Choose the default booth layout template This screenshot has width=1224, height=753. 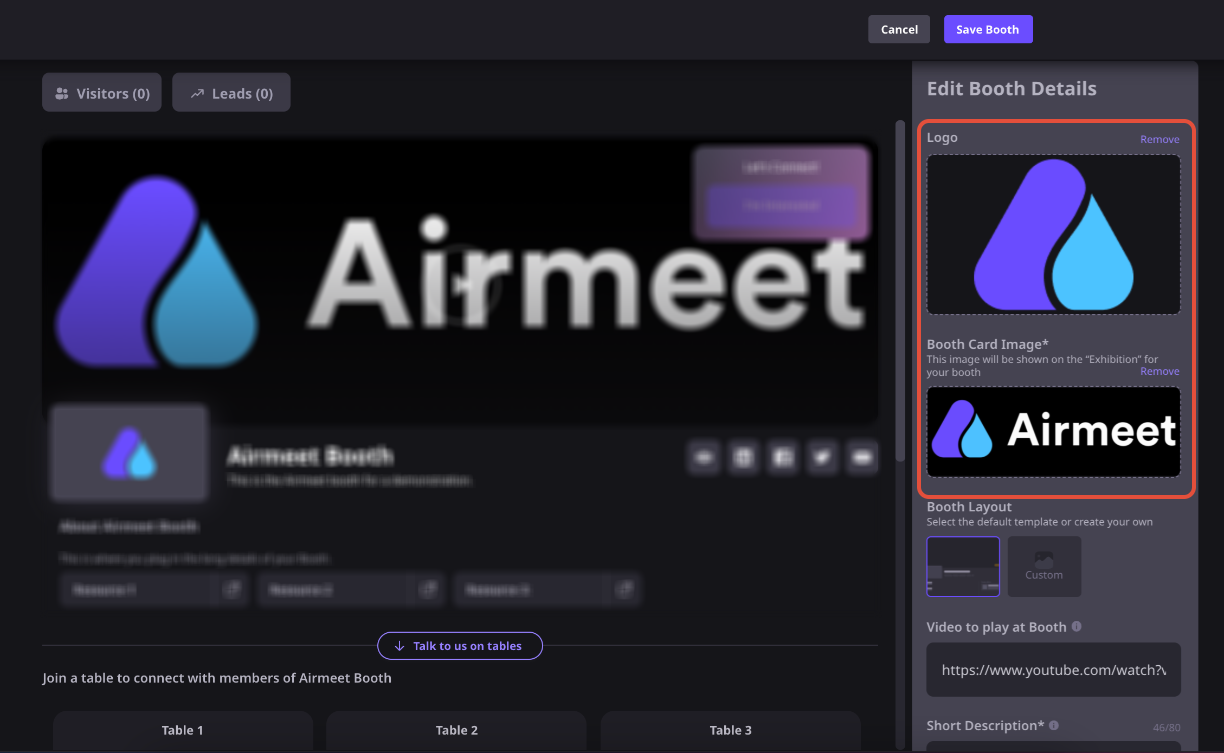pyautogui.click(x=963, y=566)
